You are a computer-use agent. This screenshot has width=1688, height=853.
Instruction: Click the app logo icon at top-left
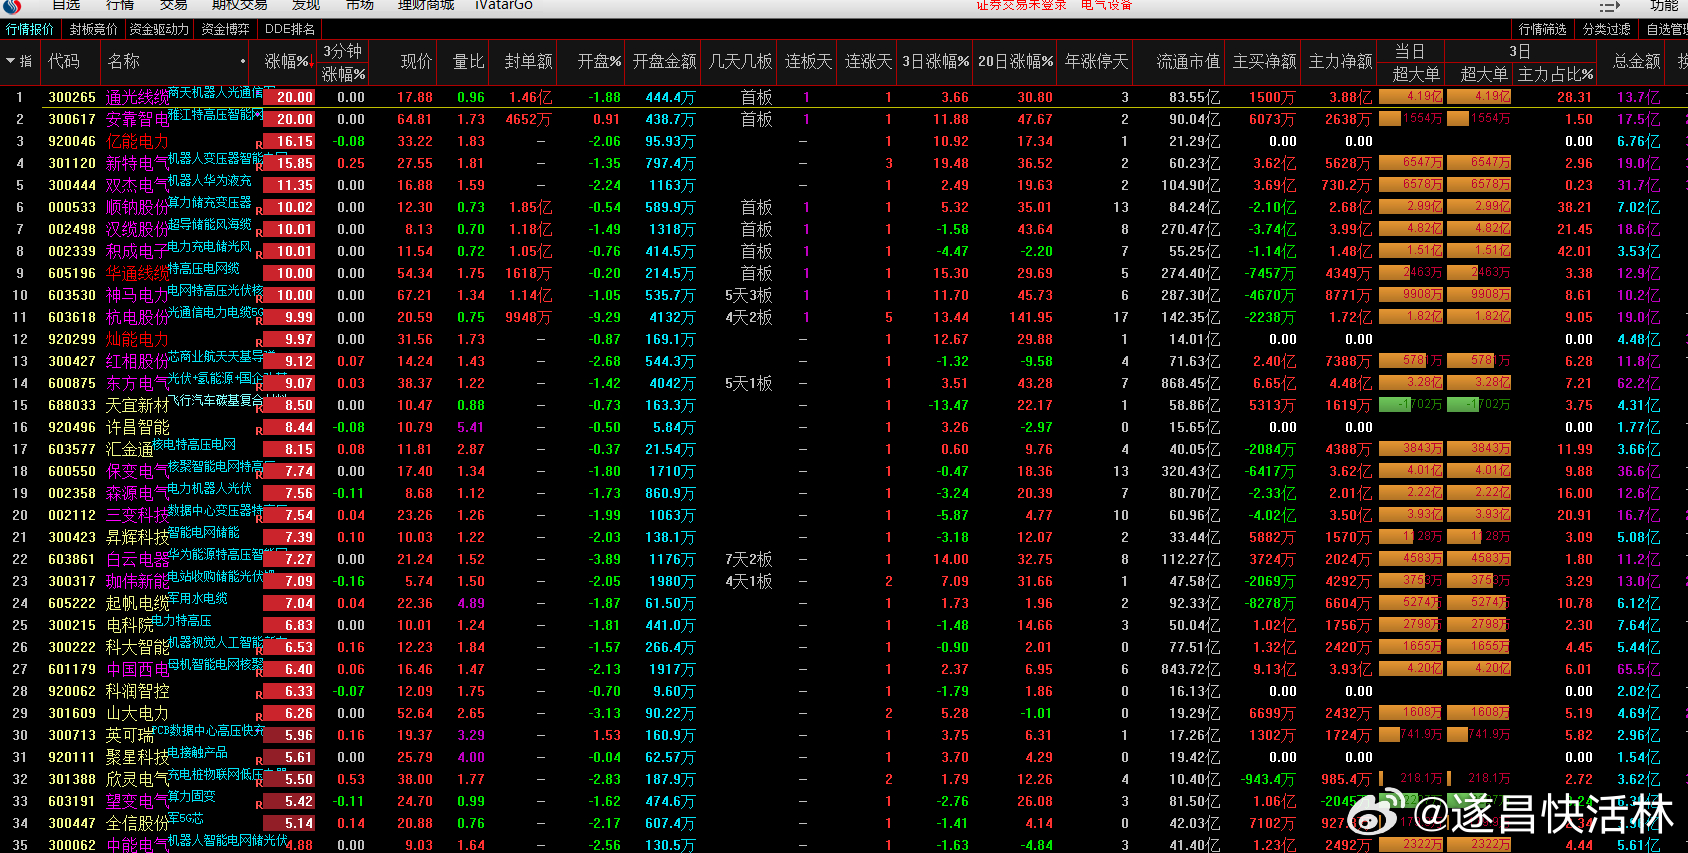(11, 5)
